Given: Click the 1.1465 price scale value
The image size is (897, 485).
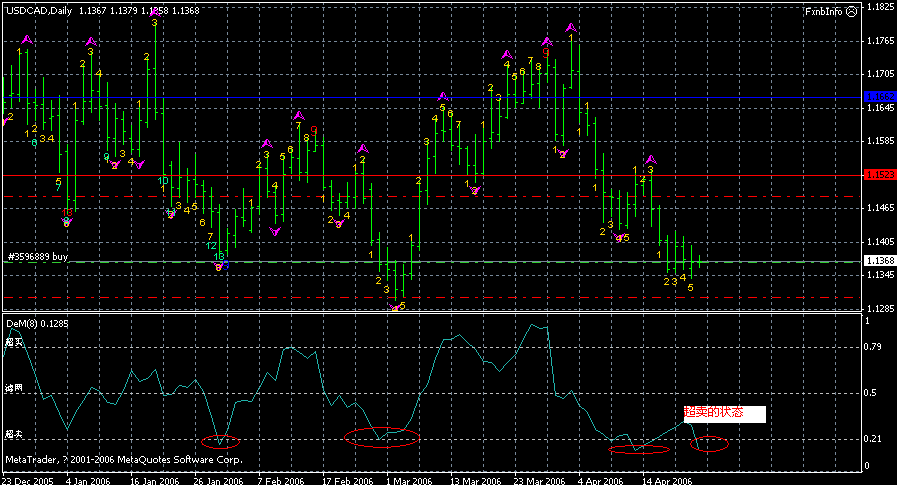Looking at the screenshot, I should [x=880, y=208].
